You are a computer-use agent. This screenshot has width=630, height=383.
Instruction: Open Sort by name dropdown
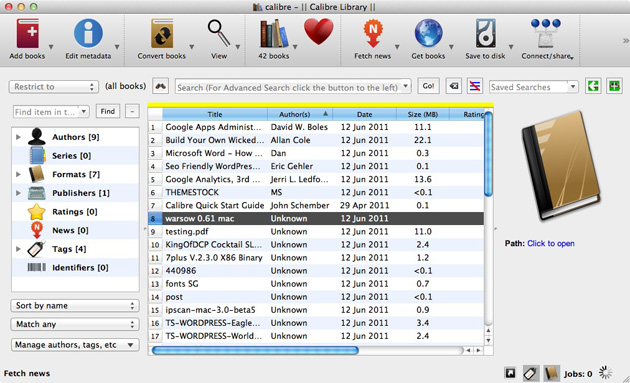pyautogui.click(x=75, y=305)
